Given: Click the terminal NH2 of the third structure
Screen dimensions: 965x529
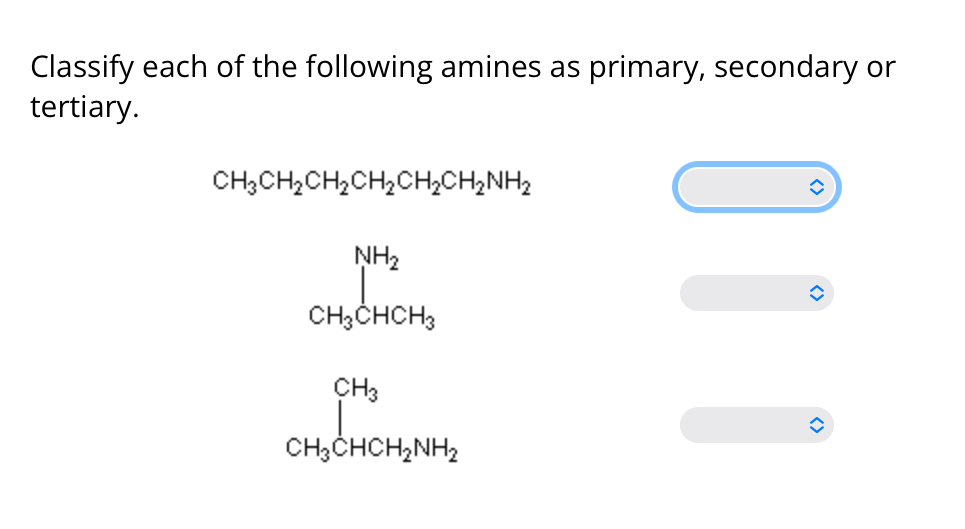Looking at the screenshot, I should pos(436,448).
